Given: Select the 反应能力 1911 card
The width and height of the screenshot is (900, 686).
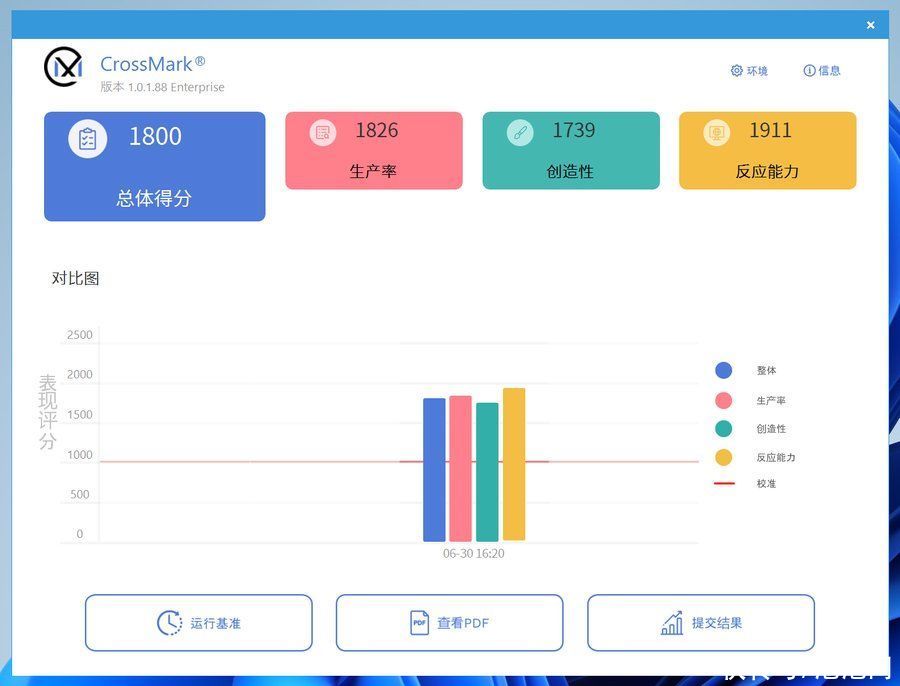Looking at the screenshot, I should pyautogui.click(x=767, y=150).
